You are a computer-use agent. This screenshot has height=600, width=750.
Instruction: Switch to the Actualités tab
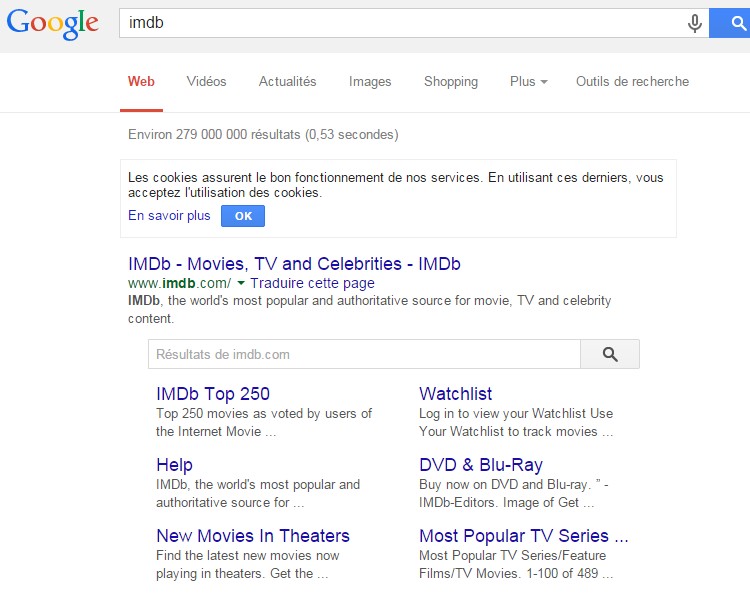(x=287, y=81)
